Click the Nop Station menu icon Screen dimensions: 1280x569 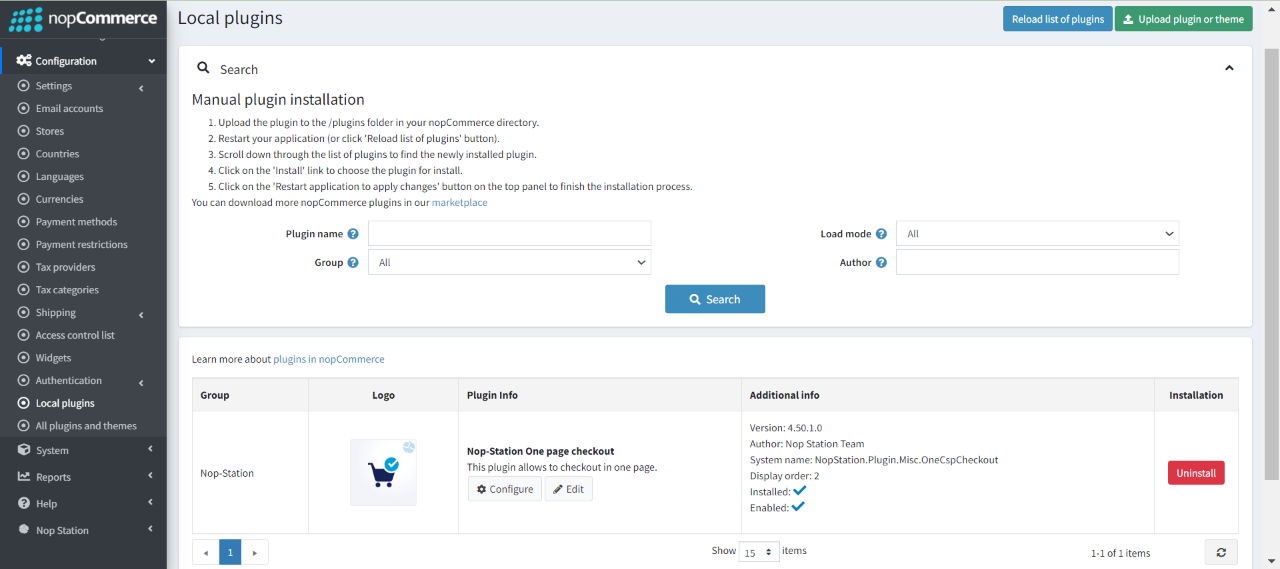tap(24, 530)
